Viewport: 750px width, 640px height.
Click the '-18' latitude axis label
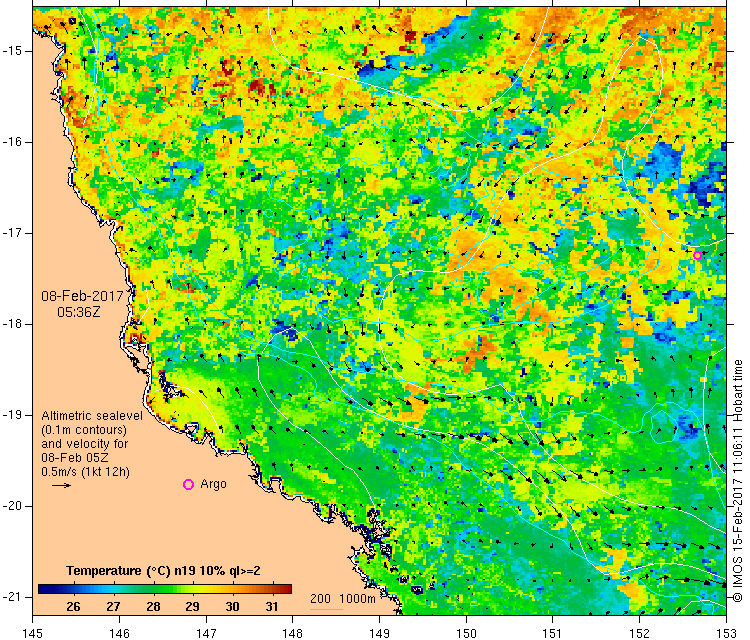pyautogui.click(x=13, y=324)
